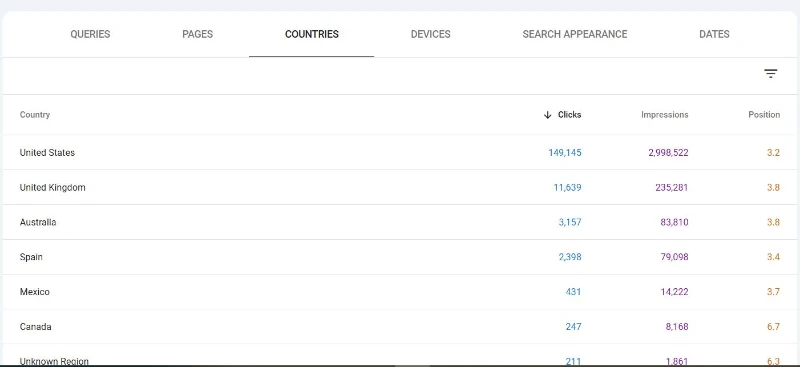Click clicks value 2,398
This screenshot has width=800, height=367.
click(x=570, y=257)
